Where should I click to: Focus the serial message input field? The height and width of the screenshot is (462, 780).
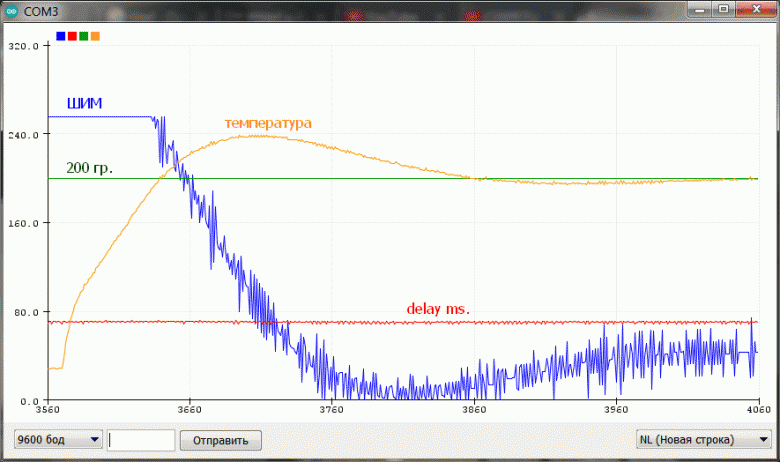141,440
